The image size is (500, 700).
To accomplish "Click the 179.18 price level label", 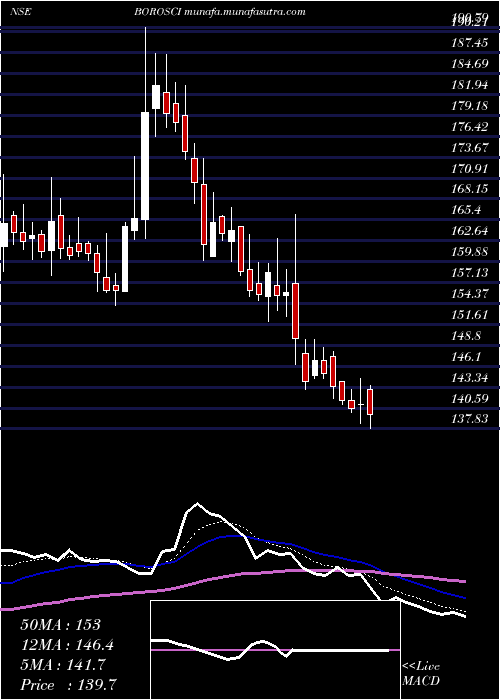I will pos(470,105).
